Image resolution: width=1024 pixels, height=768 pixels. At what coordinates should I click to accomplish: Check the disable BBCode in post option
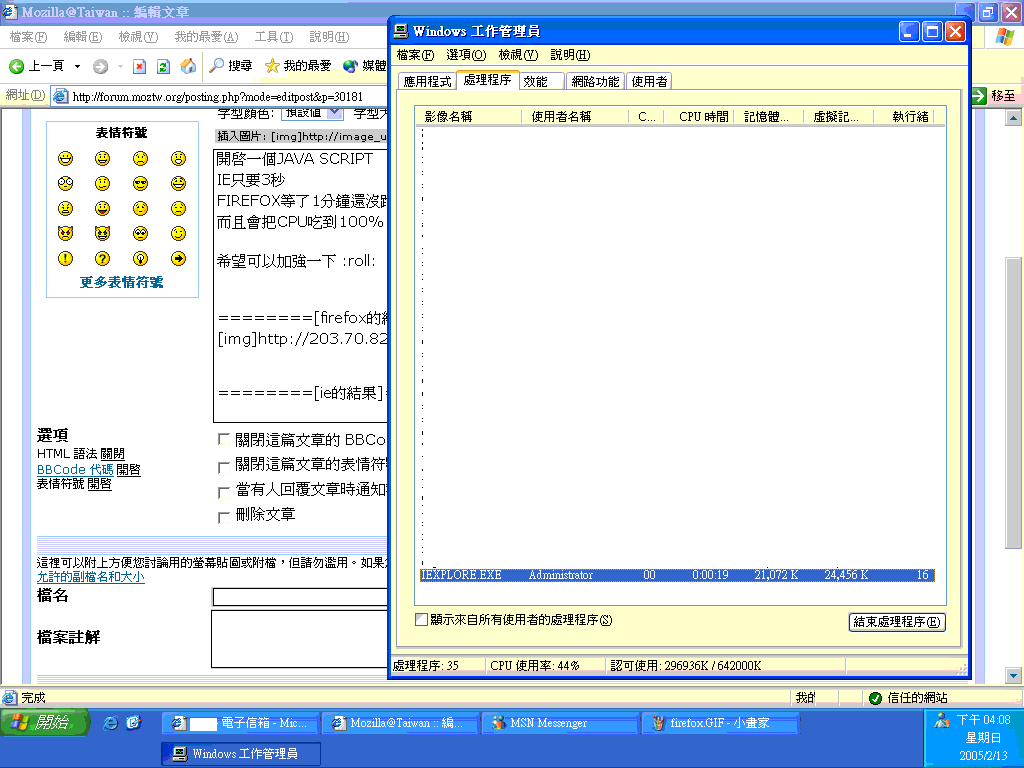(x=224, y=440)
